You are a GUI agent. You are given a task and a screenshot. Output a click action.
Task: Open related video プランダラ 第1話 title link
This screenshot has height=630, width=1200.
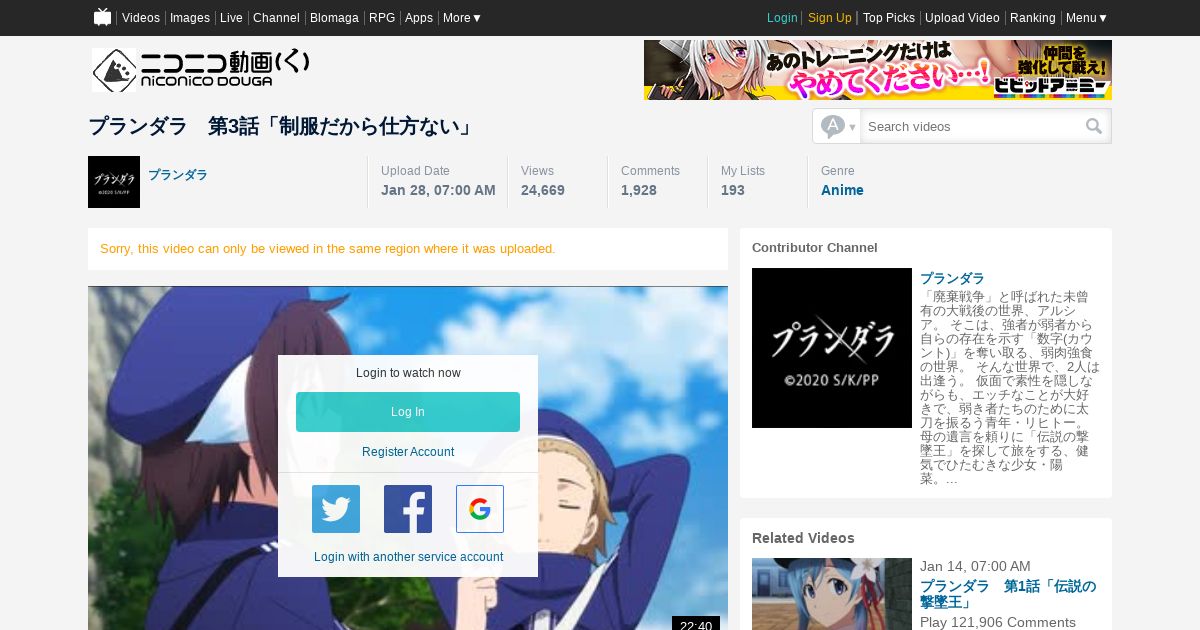pos(1008,594)
